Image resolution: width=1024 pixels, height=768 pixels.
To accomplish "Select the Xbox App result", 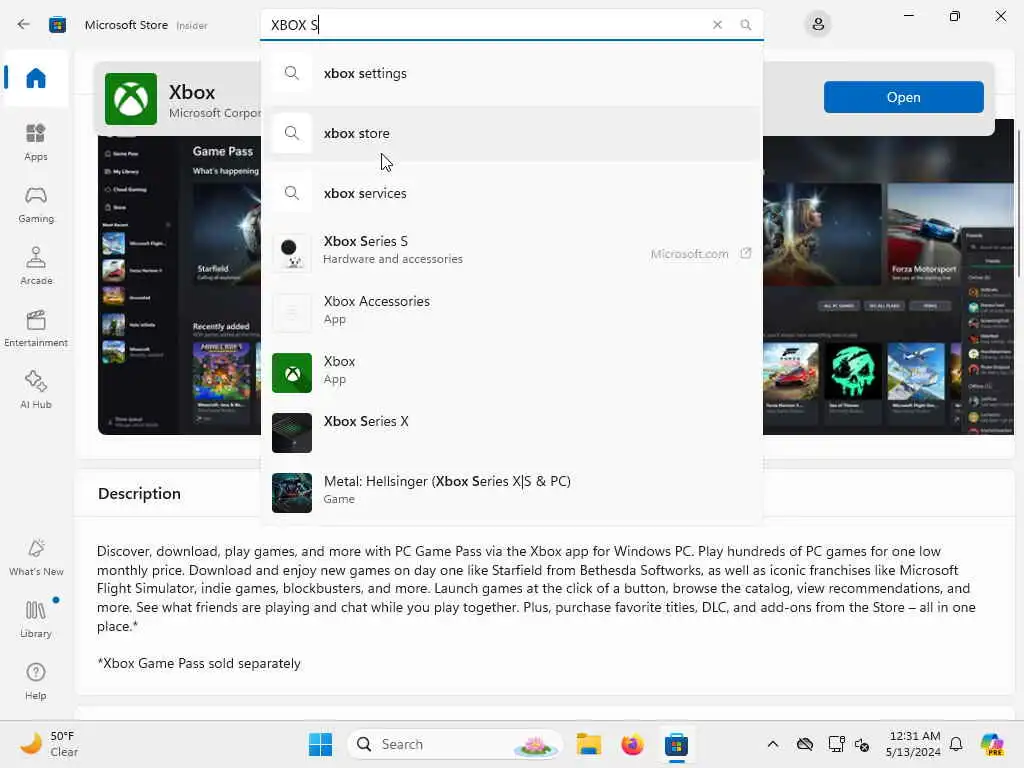I will [512, 371].
